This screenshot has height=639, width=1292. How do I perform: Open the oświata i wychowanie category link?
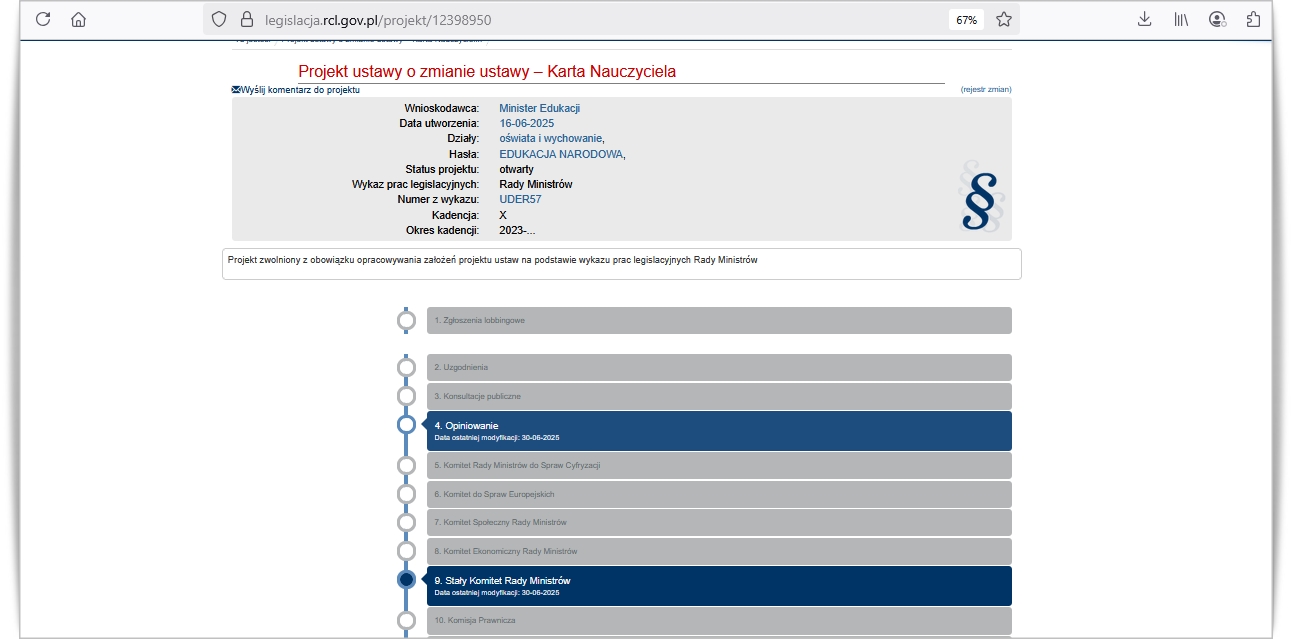tap(550, 138)
